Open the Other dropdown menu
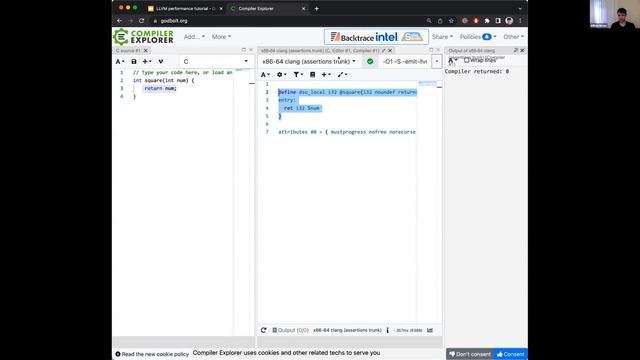The image size is (640, 360). [513, 37]
